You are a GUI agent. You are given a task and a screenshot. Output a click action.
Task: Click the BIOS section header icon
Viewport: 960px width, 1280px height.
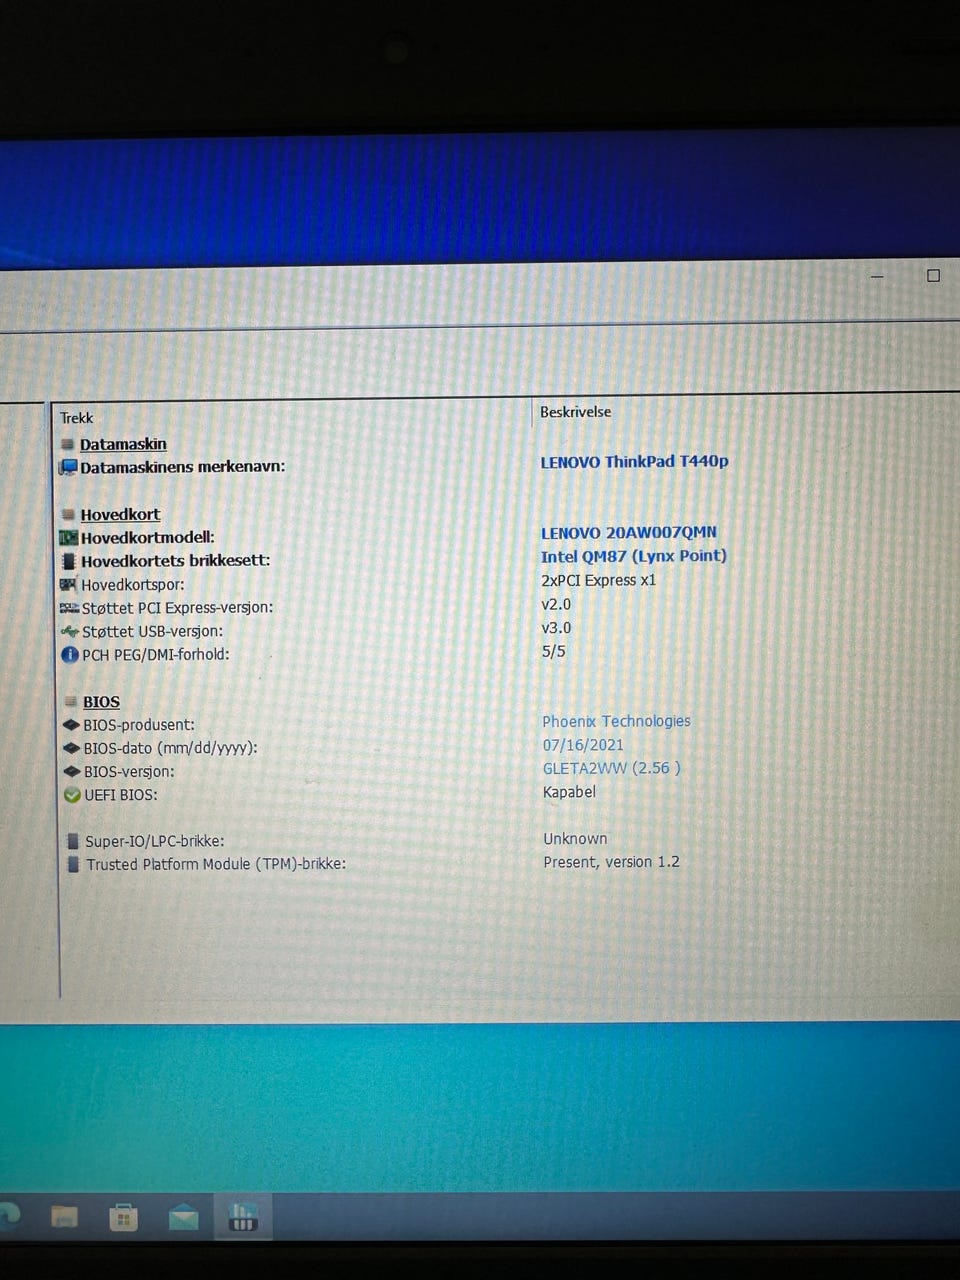pyautogui.click(x=71, y=702)
